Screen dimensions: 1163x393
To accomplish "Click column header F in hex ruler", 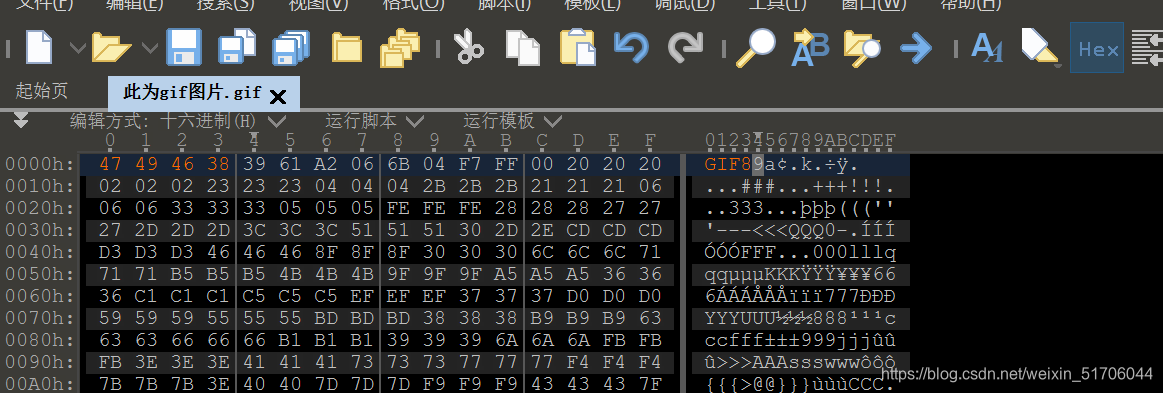I will 651,140.
